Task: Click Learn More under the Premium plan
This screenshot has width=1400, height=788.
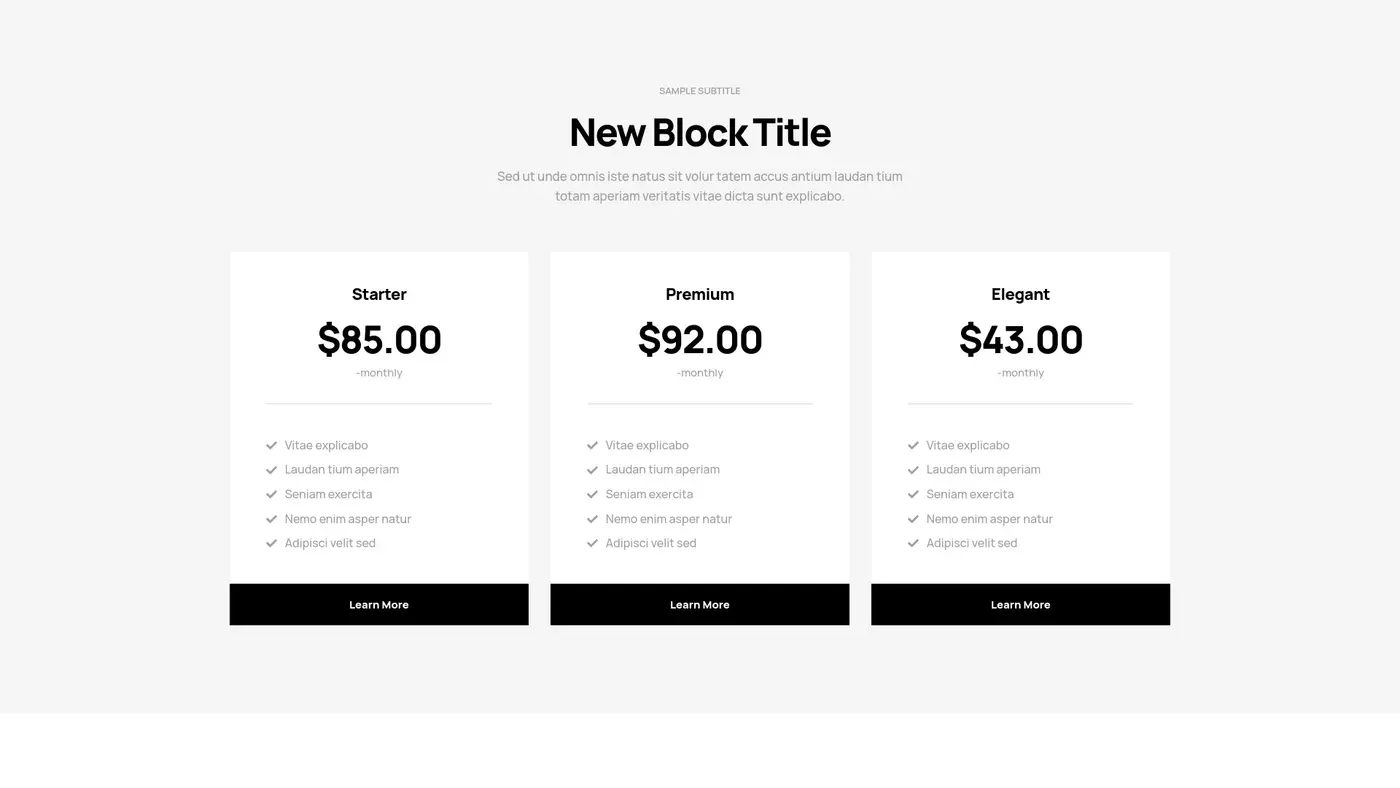Action: tap(699, 604)
